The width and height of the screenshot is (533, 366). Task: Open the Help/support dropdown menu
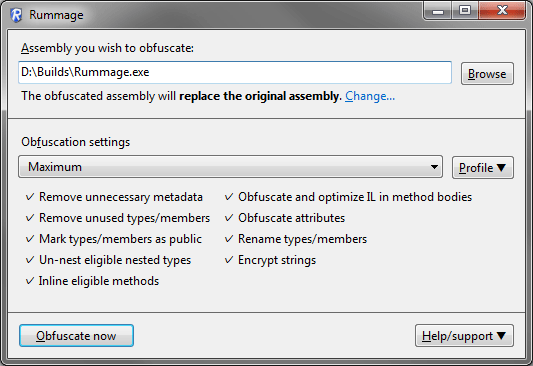[464, 336]
